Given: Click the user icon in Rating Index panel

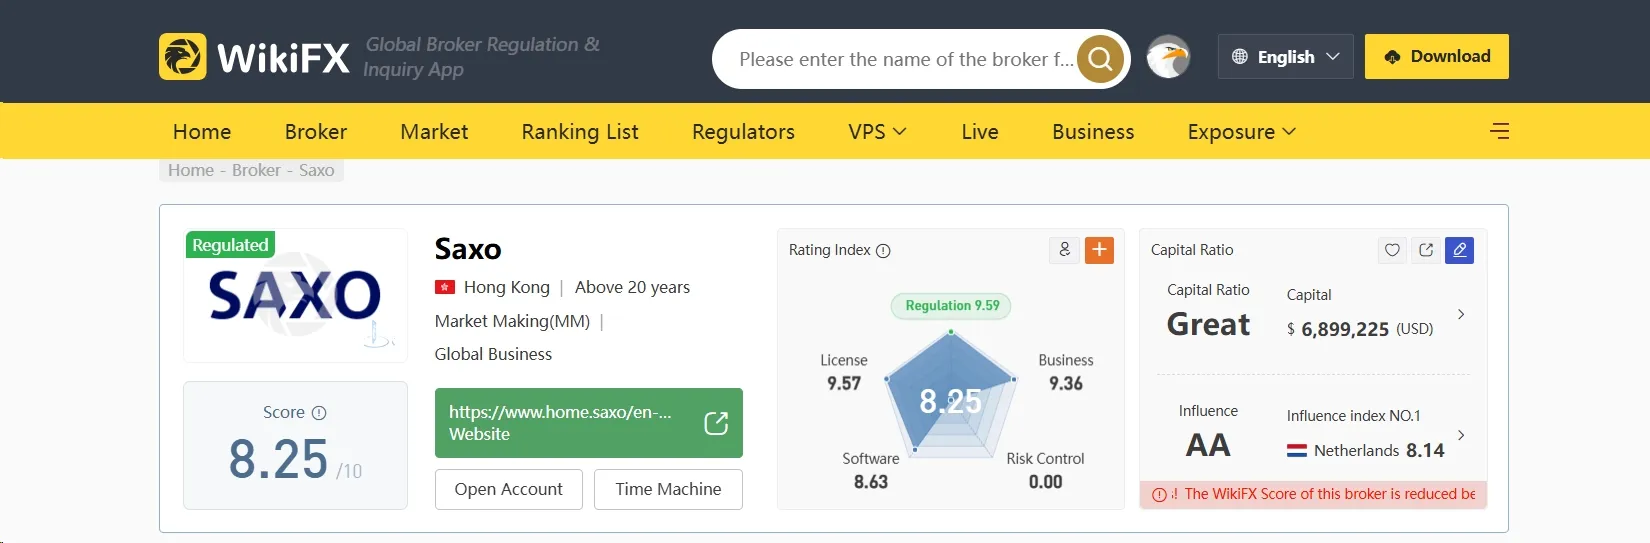Looking at the screenshot, I should pos(1064,250).
